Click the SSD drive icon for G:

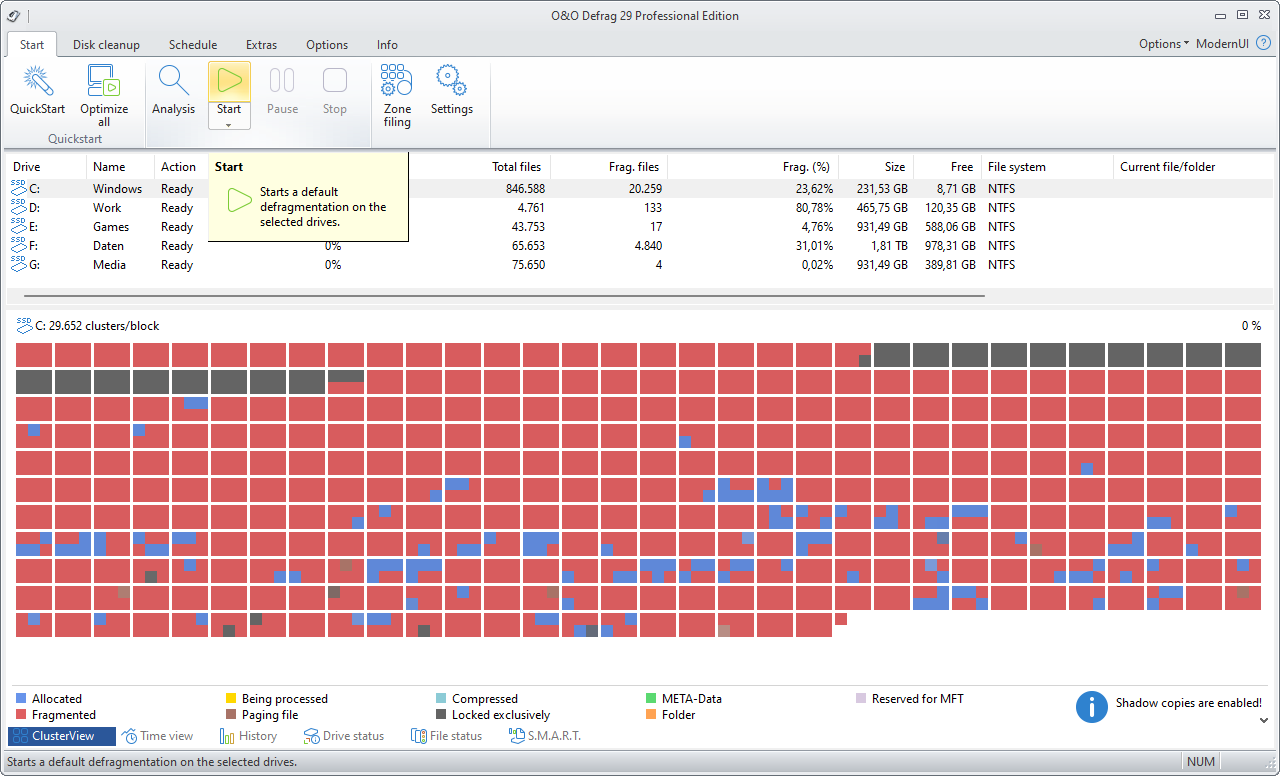(x=19, y=264)
